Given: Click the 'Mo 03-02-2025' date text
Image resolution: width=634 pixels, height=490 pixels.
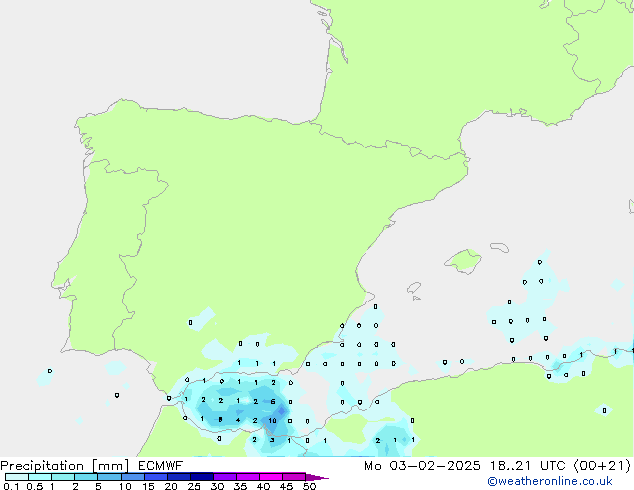Looking at the screenshot, I should pos(422,466).
